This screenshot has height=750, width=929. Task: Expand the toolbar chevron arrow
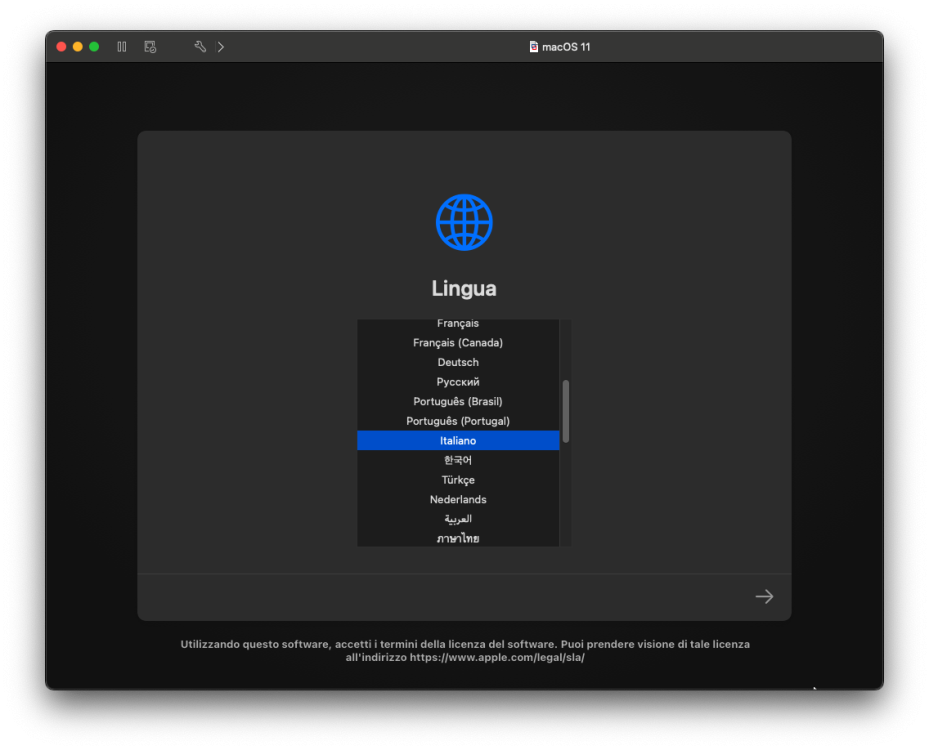(x=220, y=47)
